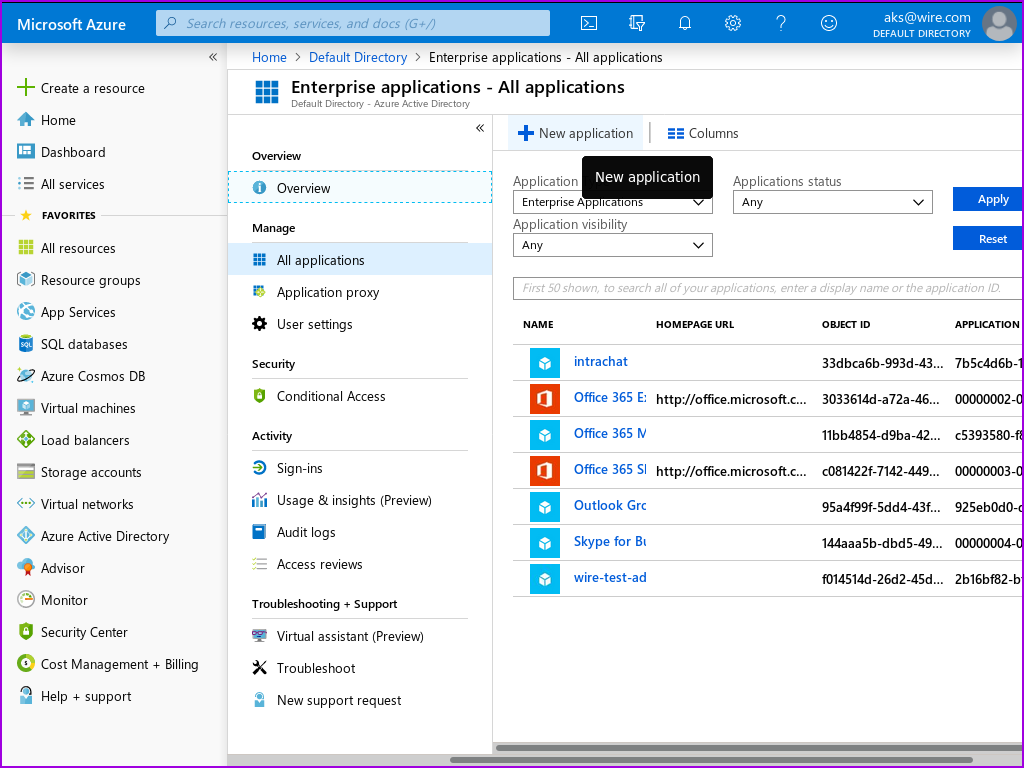Click the Azure Cosmos DB planet icon
The image size is (1024, 768).
(25, 376)
